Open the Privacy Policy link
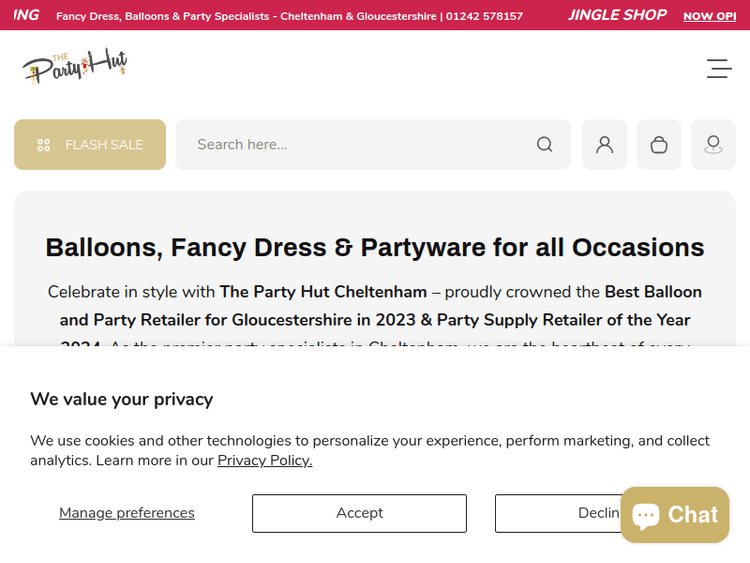The height and width of the screenshot is (563, 750). [x=265, y=460]
